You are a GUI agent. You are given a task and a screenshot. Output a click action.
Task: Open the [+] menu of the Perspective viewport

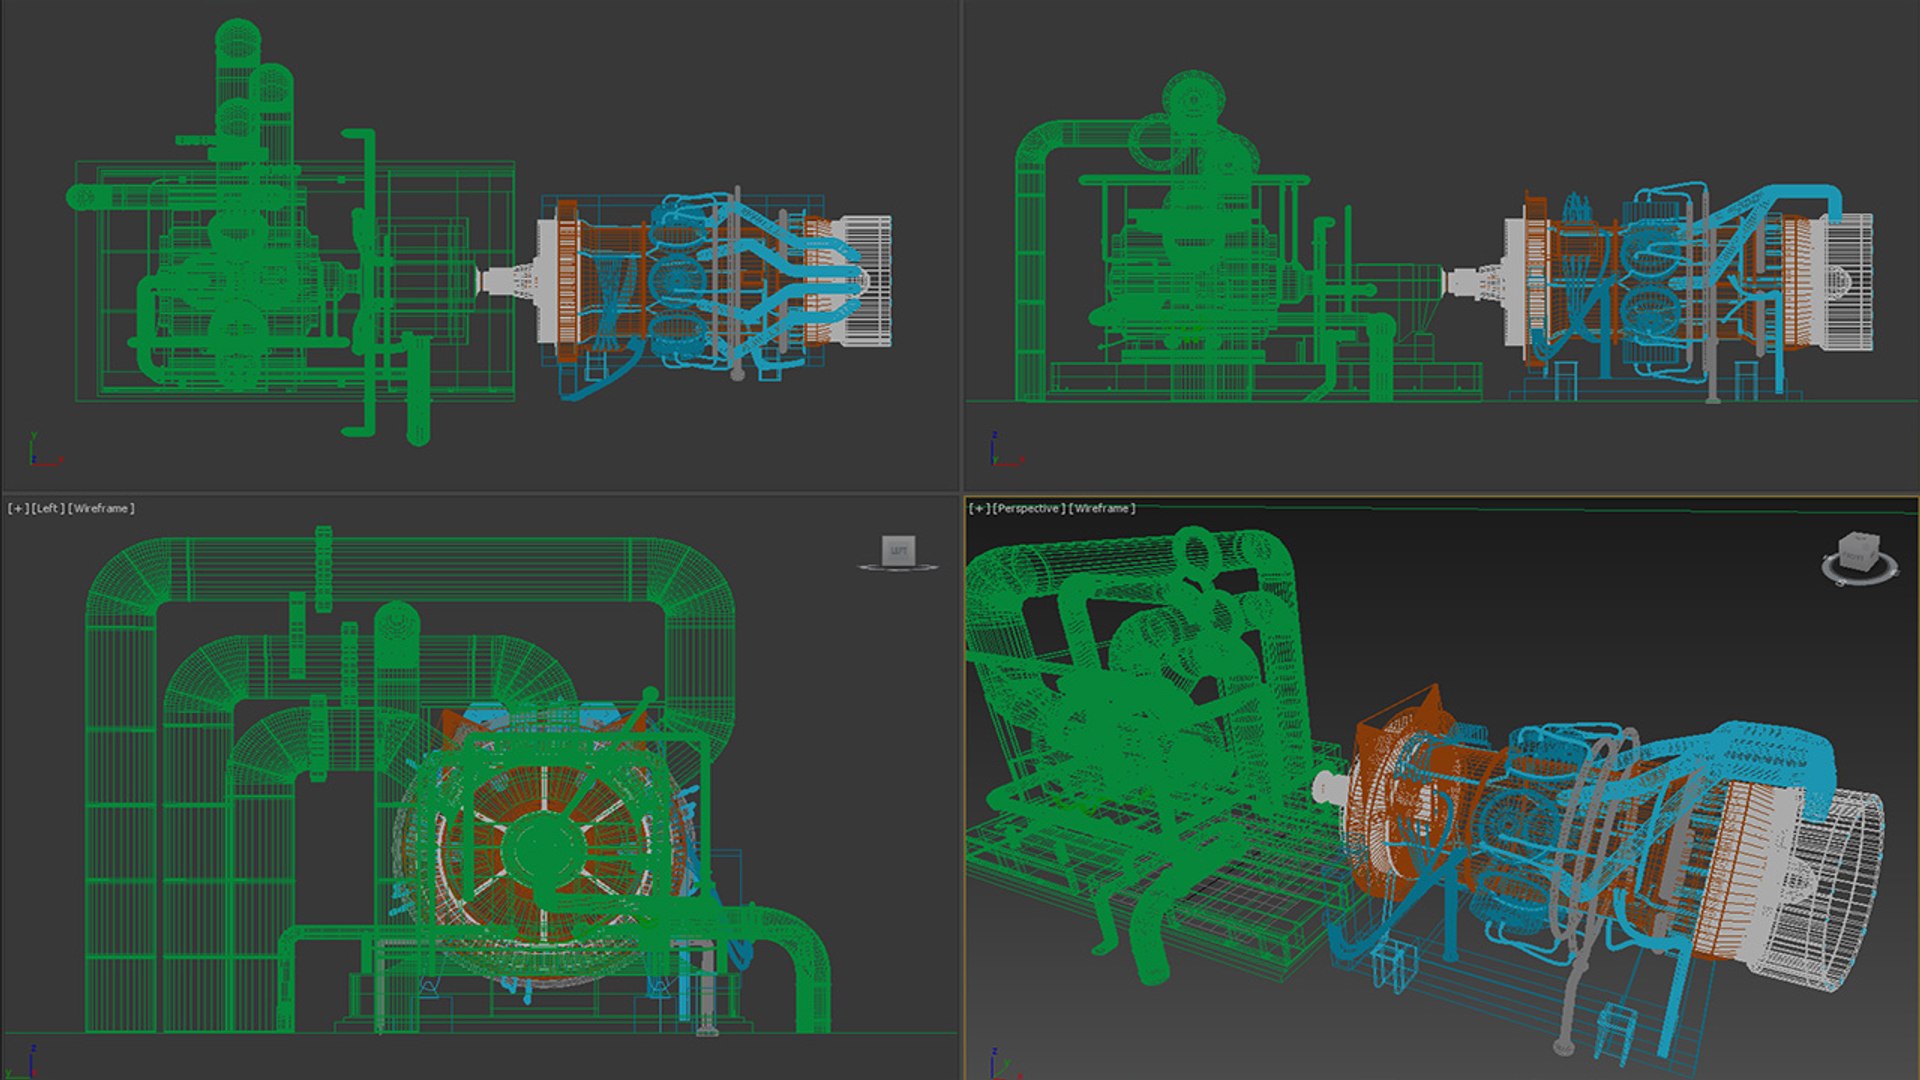pyautogui.click(x=979, y=509)
